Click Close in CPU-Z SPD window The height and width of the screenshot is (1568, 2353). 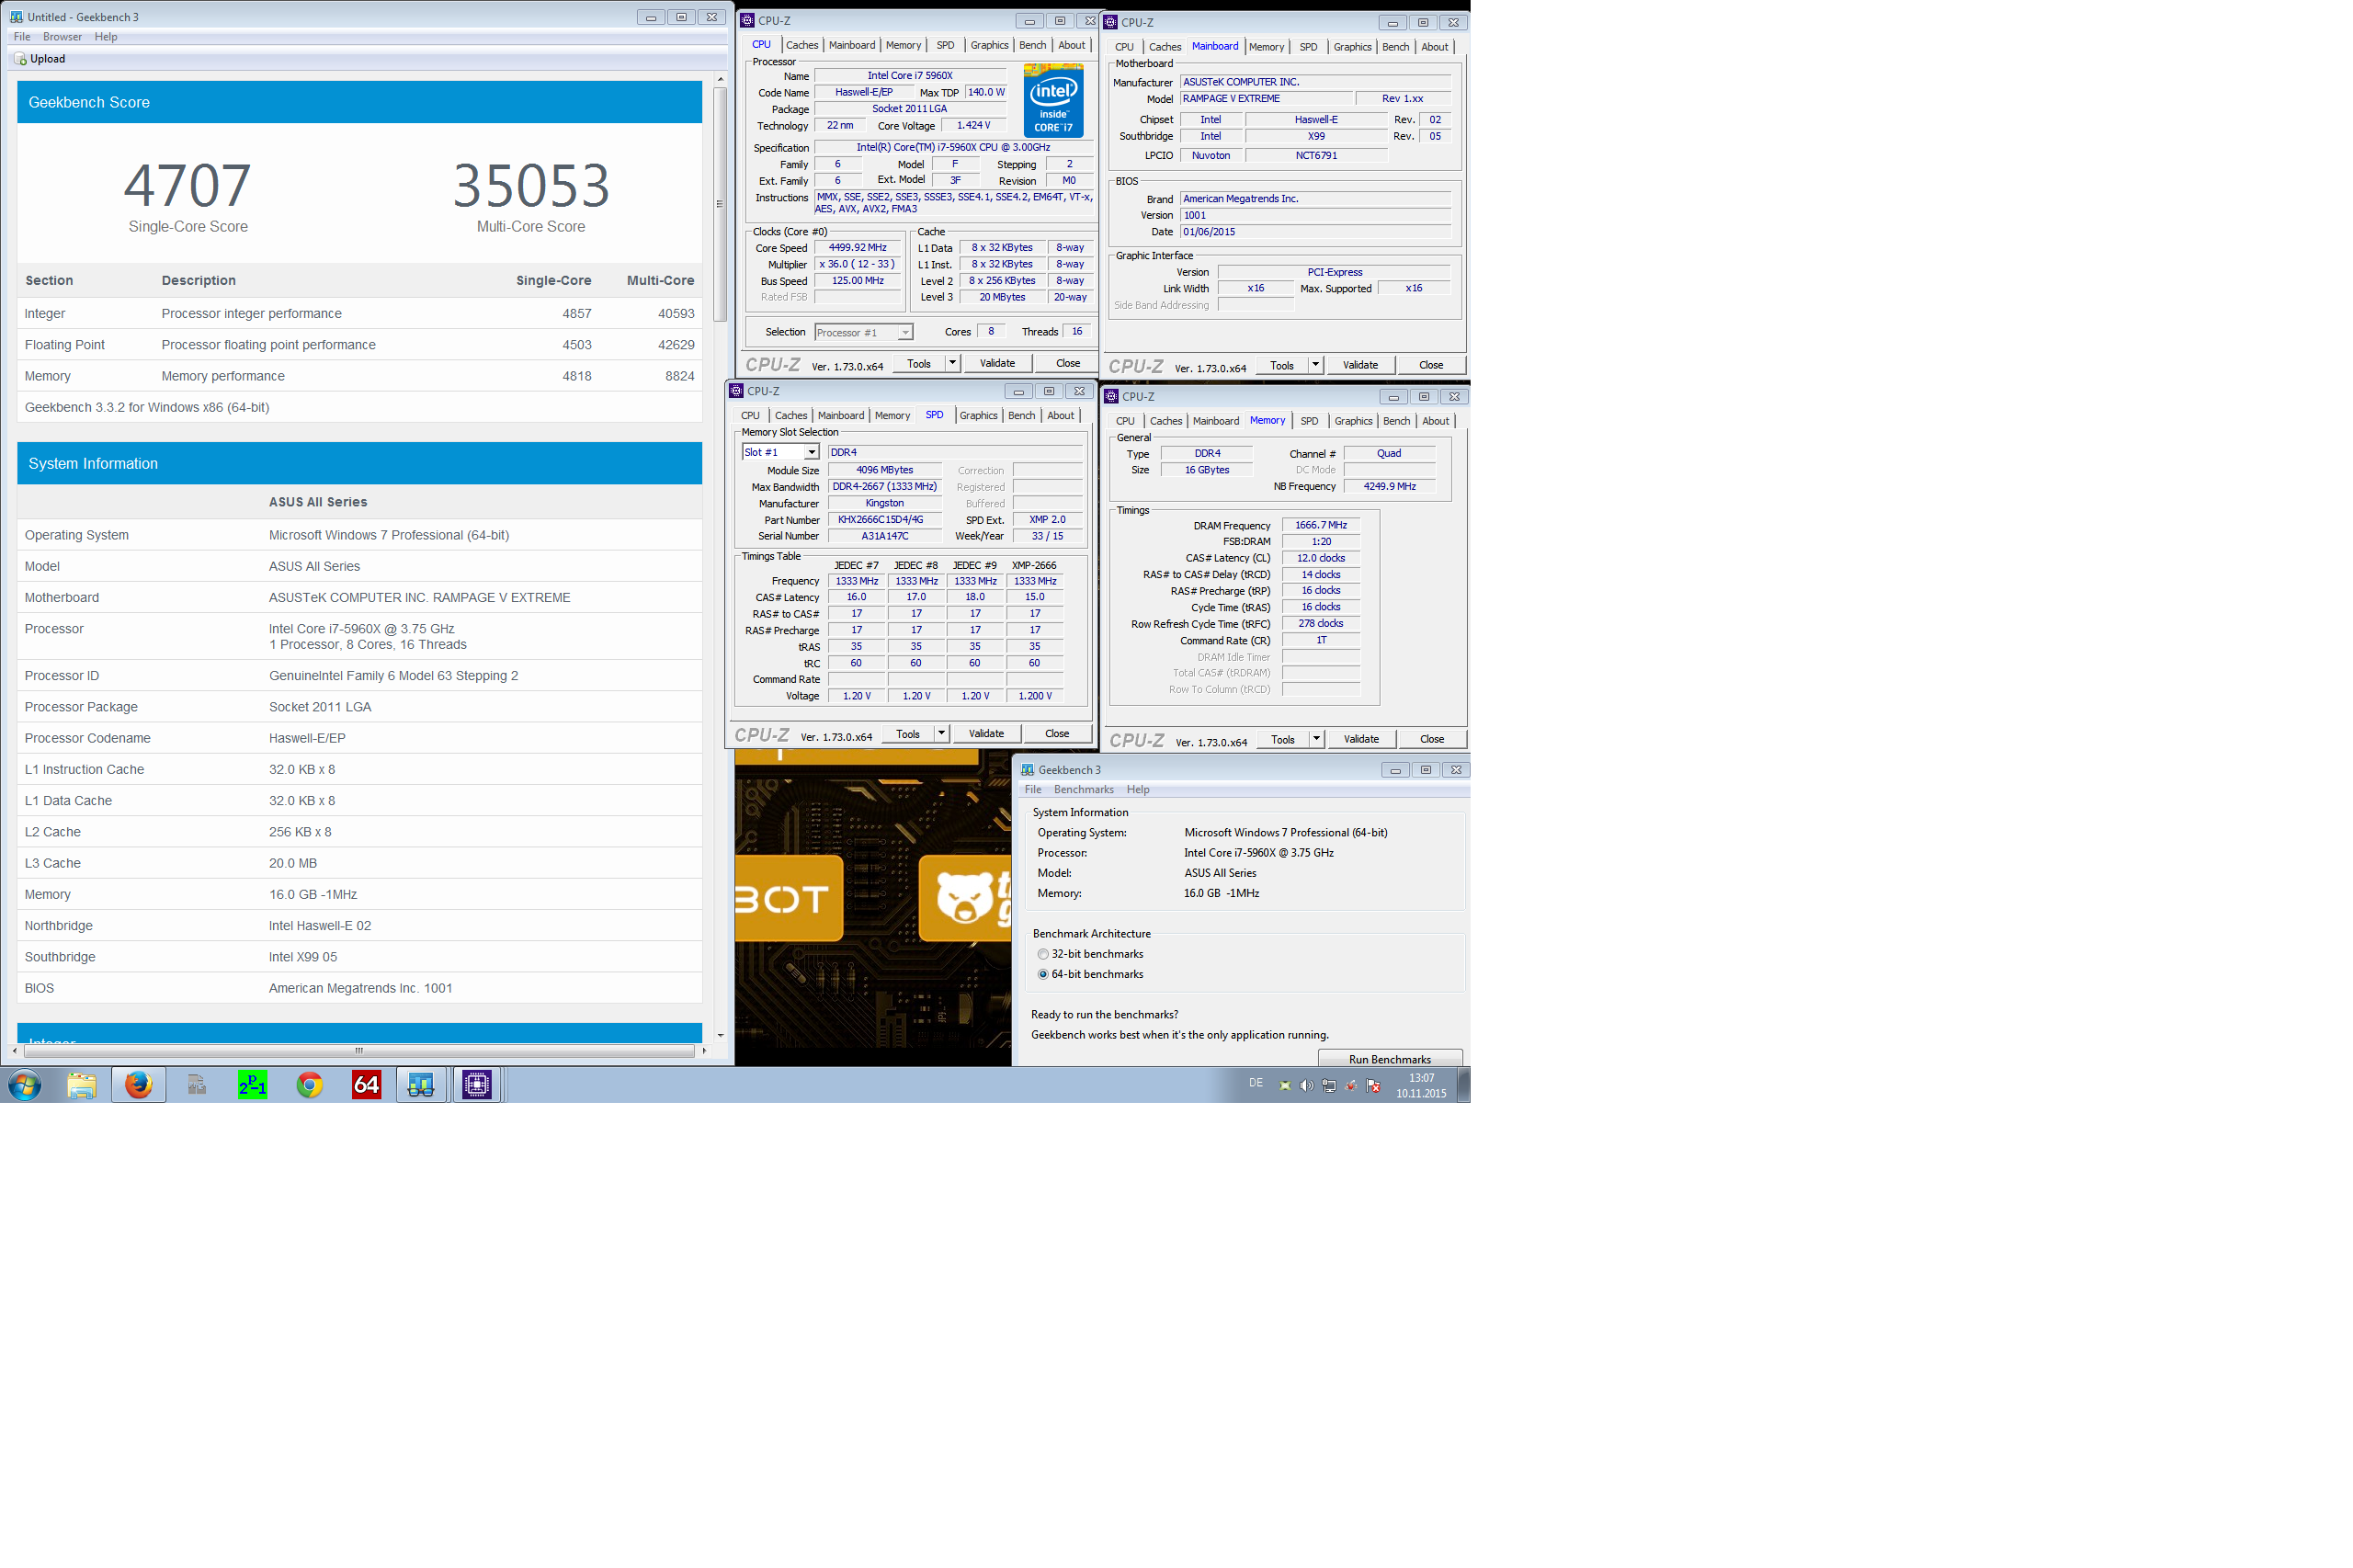[1057, 733]
